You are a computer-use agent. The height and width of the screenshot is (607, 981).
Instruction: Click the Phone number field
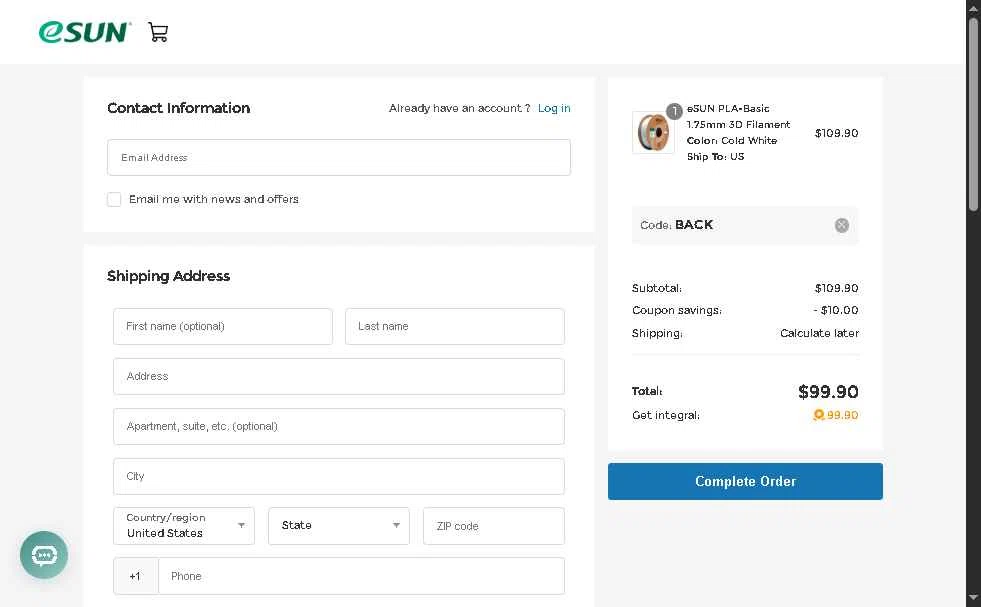361,576
